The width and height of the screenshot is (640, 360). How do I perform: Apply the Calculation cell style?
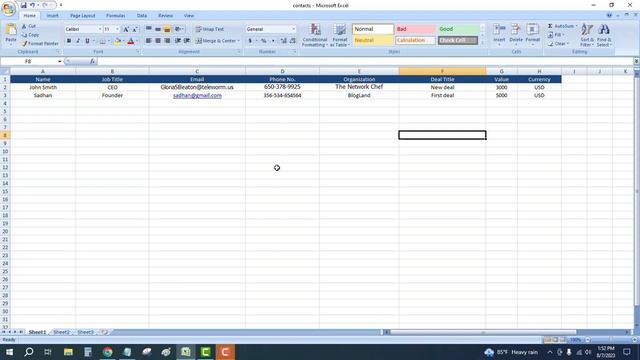tap(415, 40)
